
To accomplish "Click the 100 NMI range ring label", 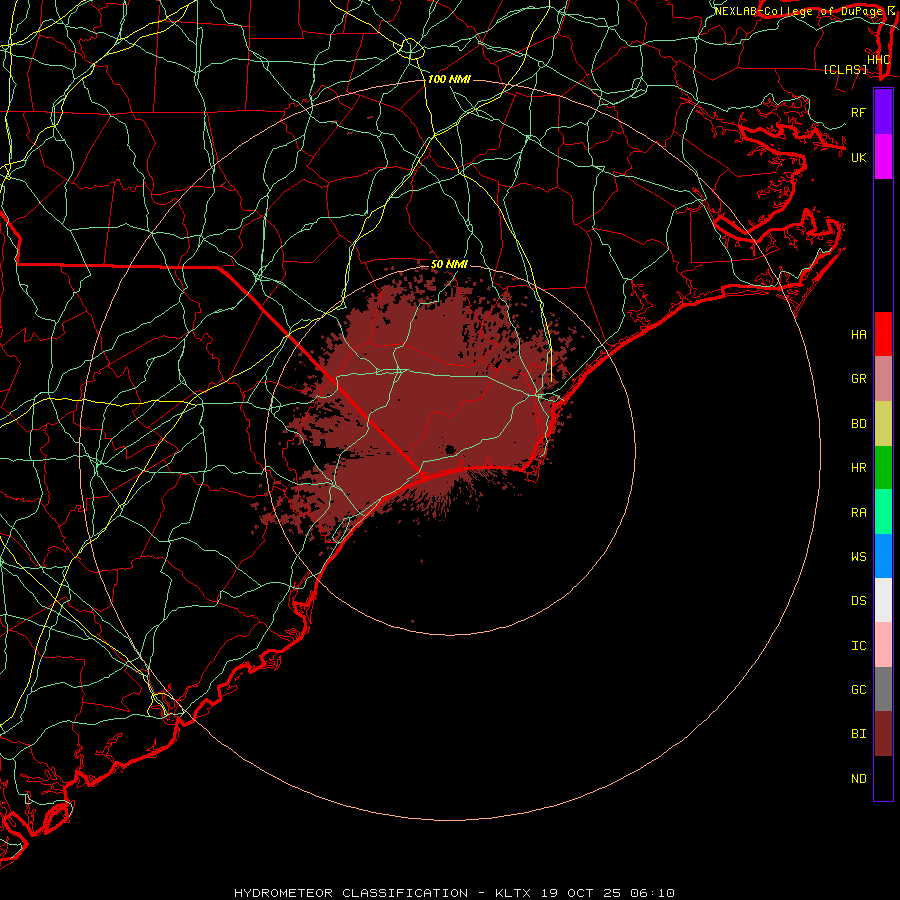I will (449, 79).
